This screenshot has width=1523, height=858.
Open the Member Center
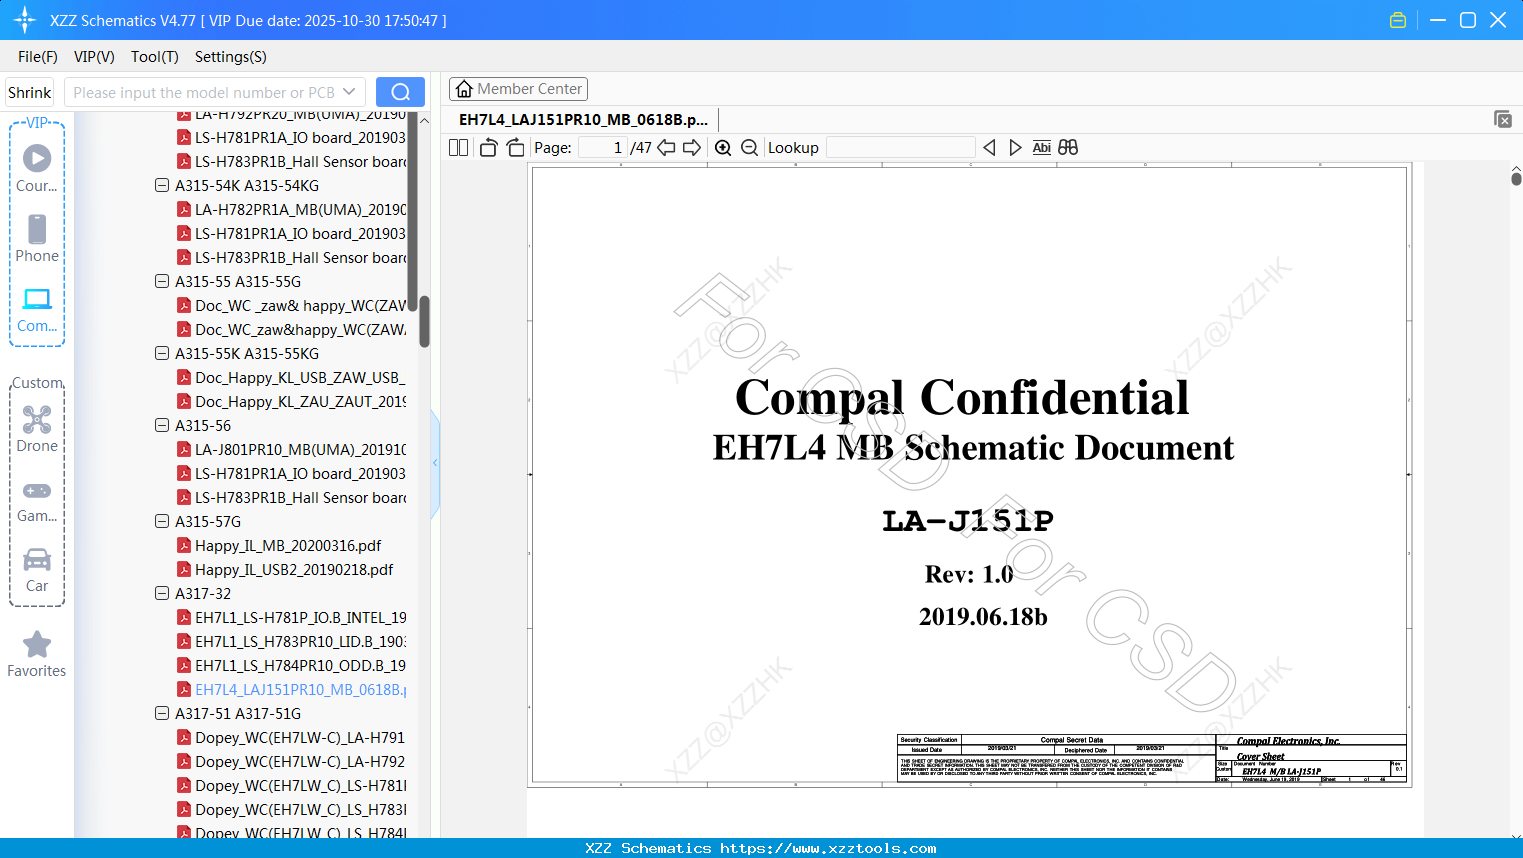(x=518, y=89)
